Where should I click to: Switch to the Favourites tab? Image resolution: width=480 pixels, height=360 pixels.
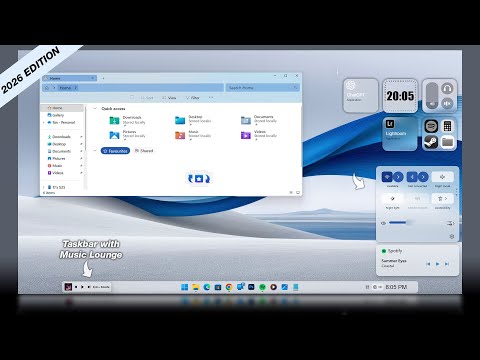(x=115, y=151)
